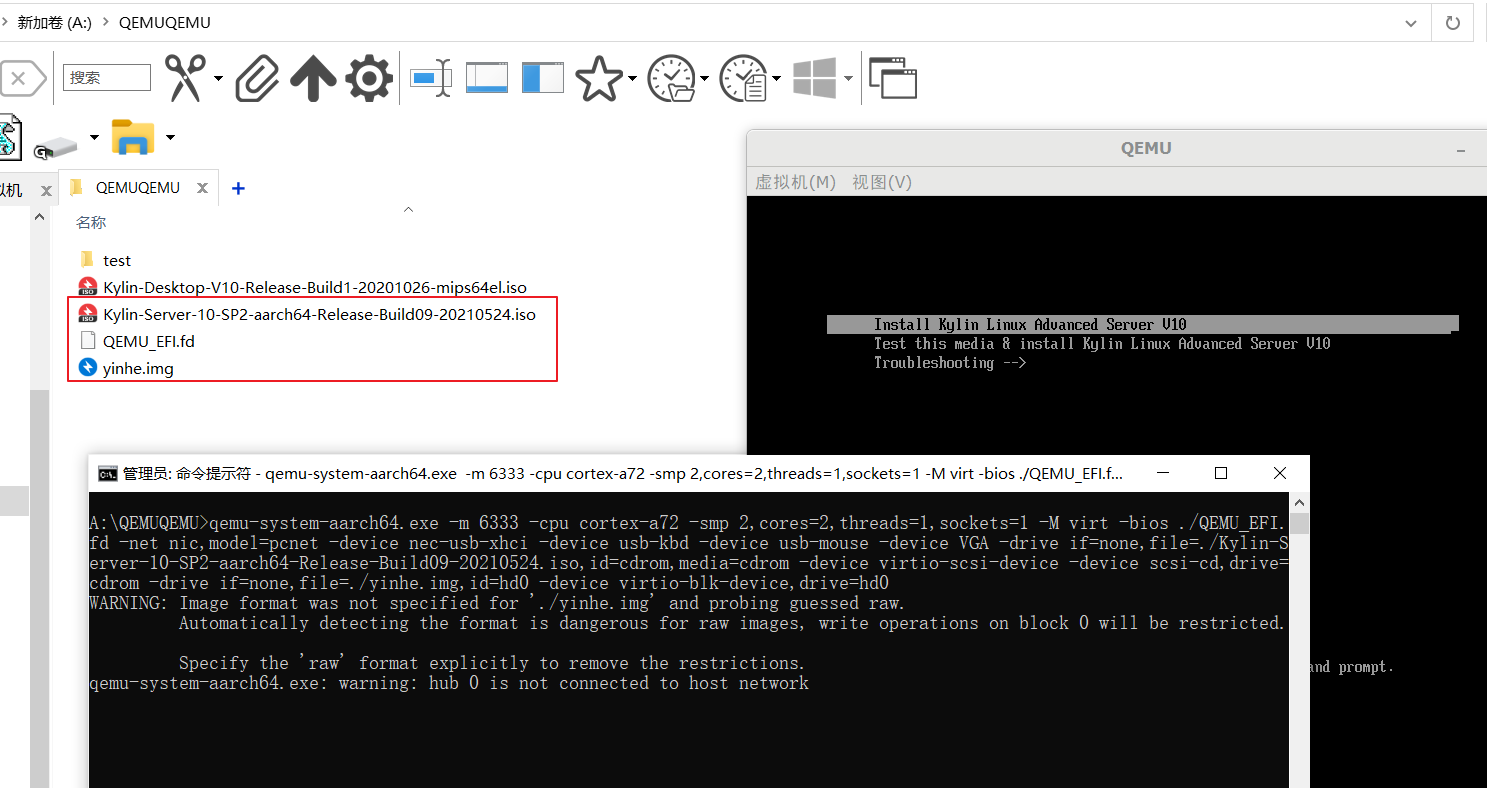Image resolution: width=1487 pixels, height=788 pixels.
Task: Click the clock with folder recent-folders icon
Action: pos(671,78)
